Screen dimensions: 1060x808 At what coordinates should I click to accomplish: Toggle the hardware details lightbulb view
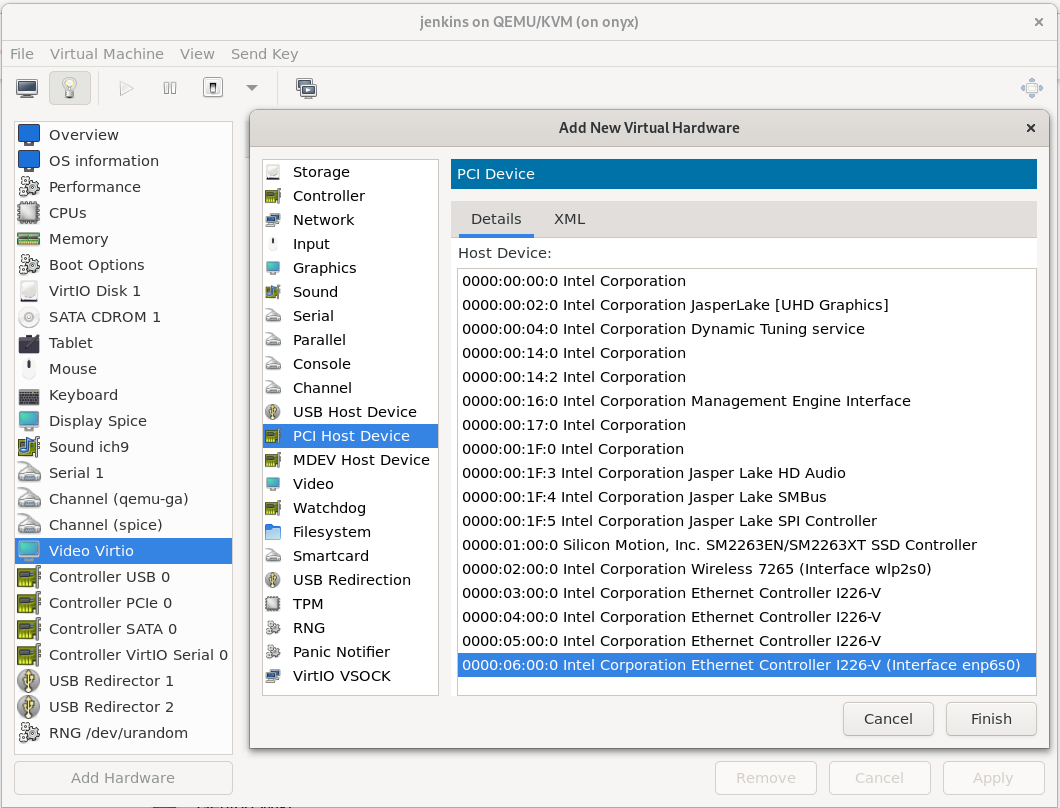[70, 88]
